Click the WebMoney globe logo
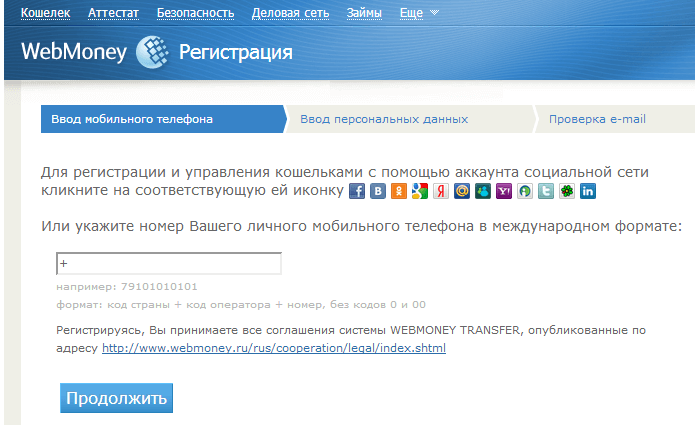The height and width of the screenshot is (425, 700). (x=152, y=52)
